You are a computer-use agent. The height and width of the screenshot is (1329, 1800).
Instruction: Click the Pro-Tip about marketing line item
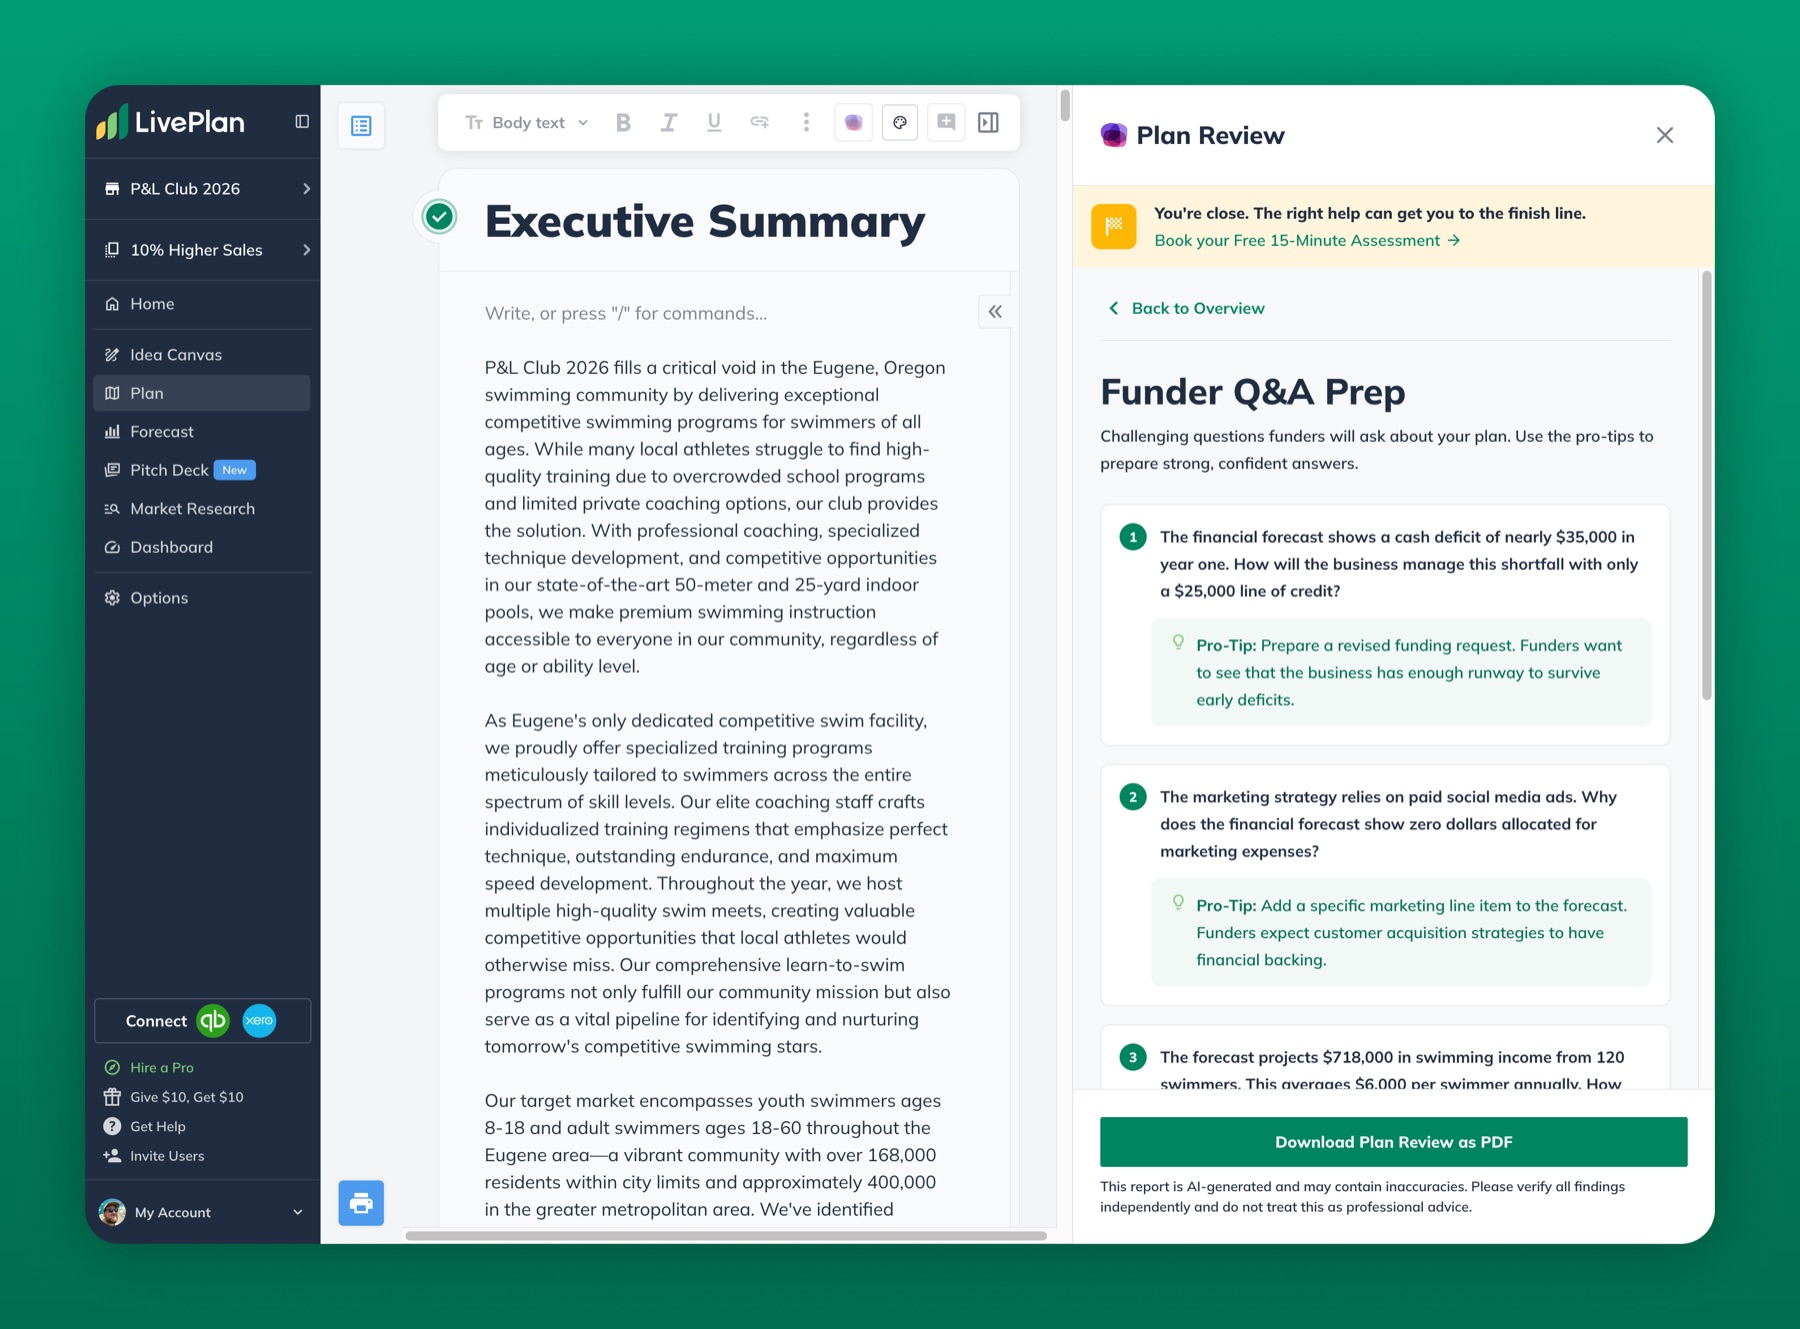click(x=1401, y=933)
